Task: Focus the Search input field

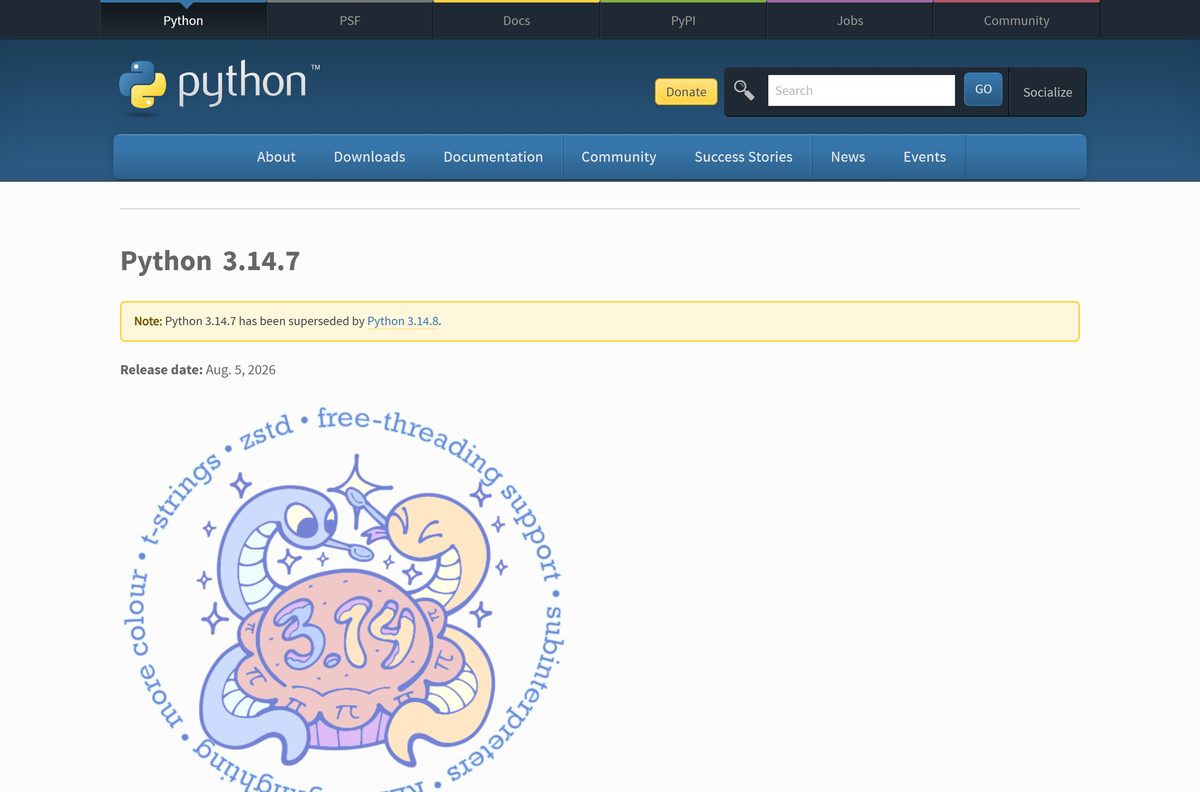Action: 861,90
